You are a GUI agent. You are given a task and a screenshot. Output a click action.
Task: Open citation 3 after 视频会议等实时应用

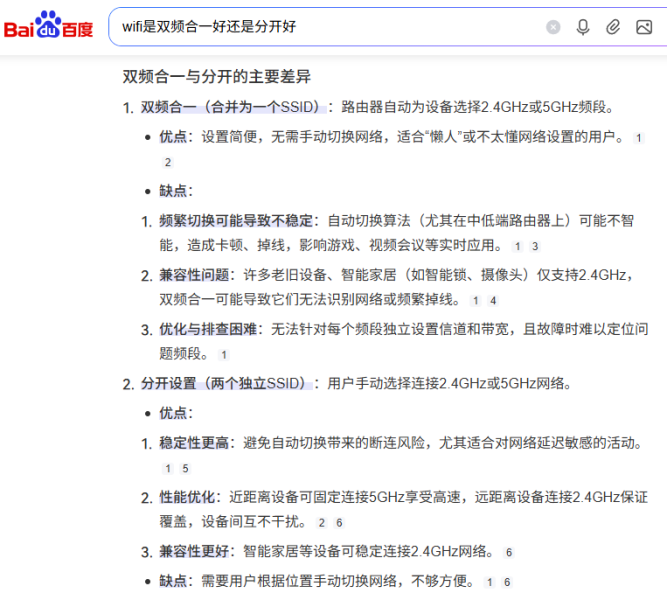point(535,246)
